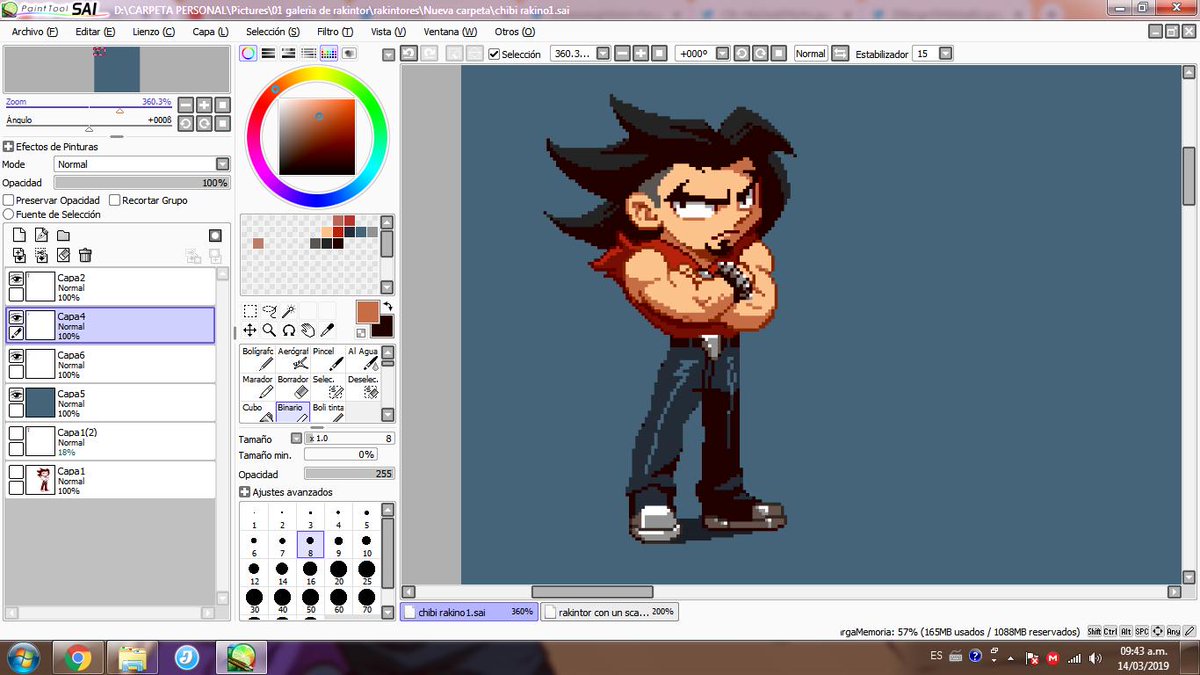Screen dimensions: 1200x675
Task: Open the Windows Start menu
Action: [23, 657]
